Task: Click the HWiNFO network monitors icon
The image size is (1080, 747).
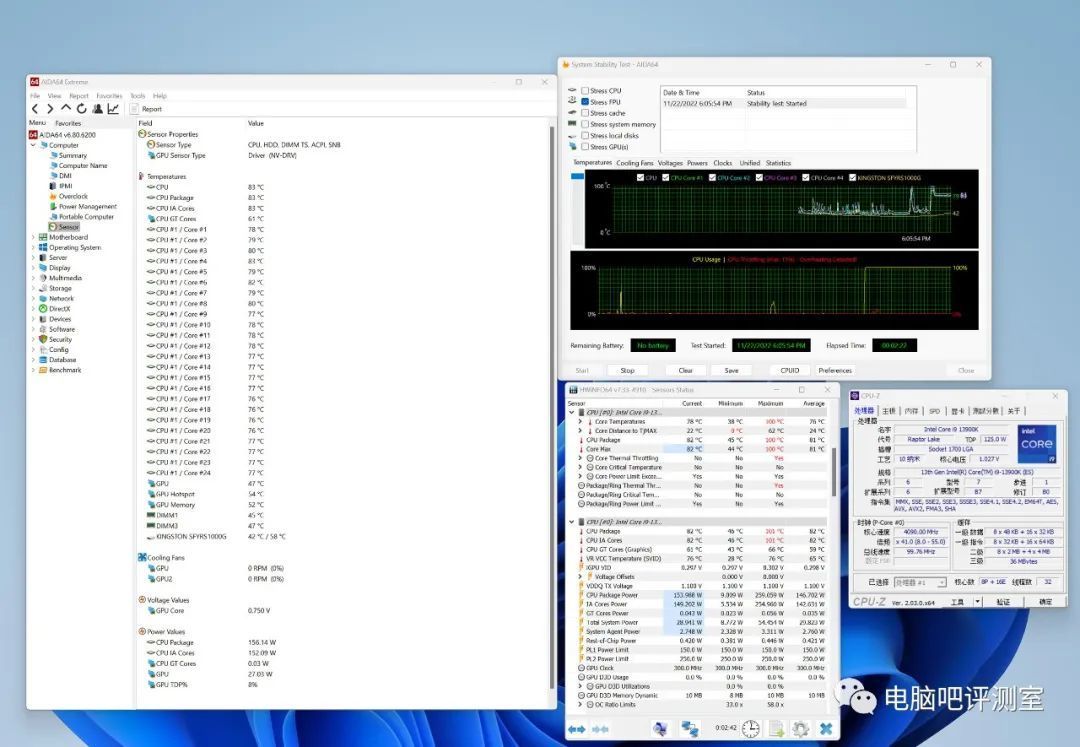Action: (689, 728)
